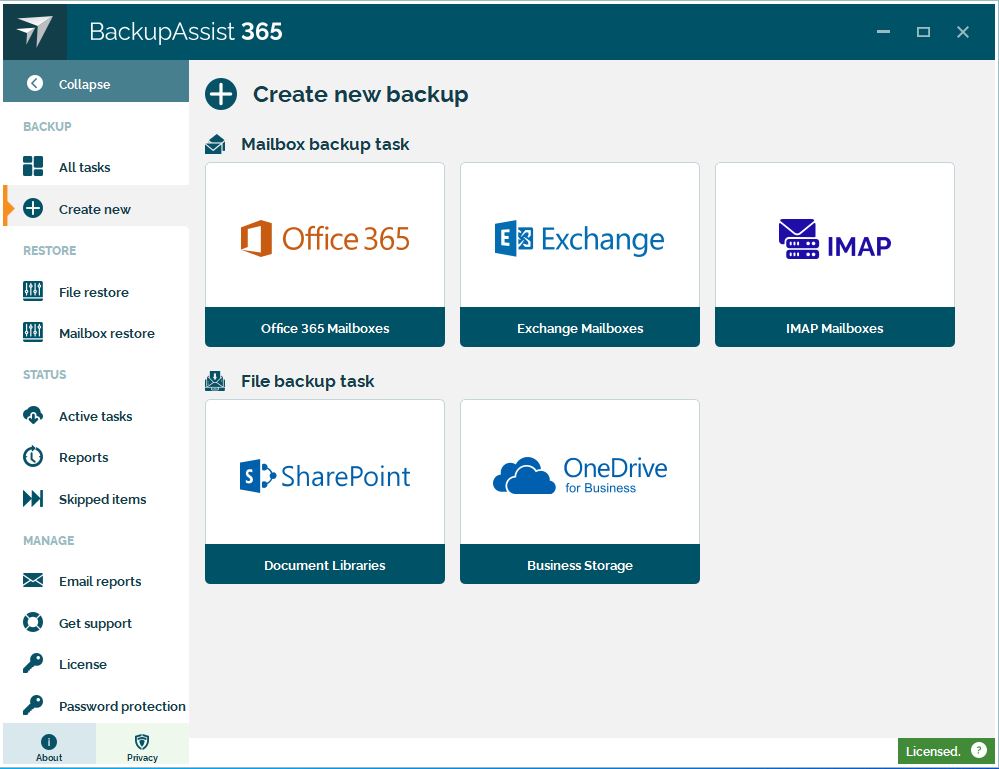Select the Exchange logo card
The image size is (999, 769).
pyautogui.click(x=580, y=235)
